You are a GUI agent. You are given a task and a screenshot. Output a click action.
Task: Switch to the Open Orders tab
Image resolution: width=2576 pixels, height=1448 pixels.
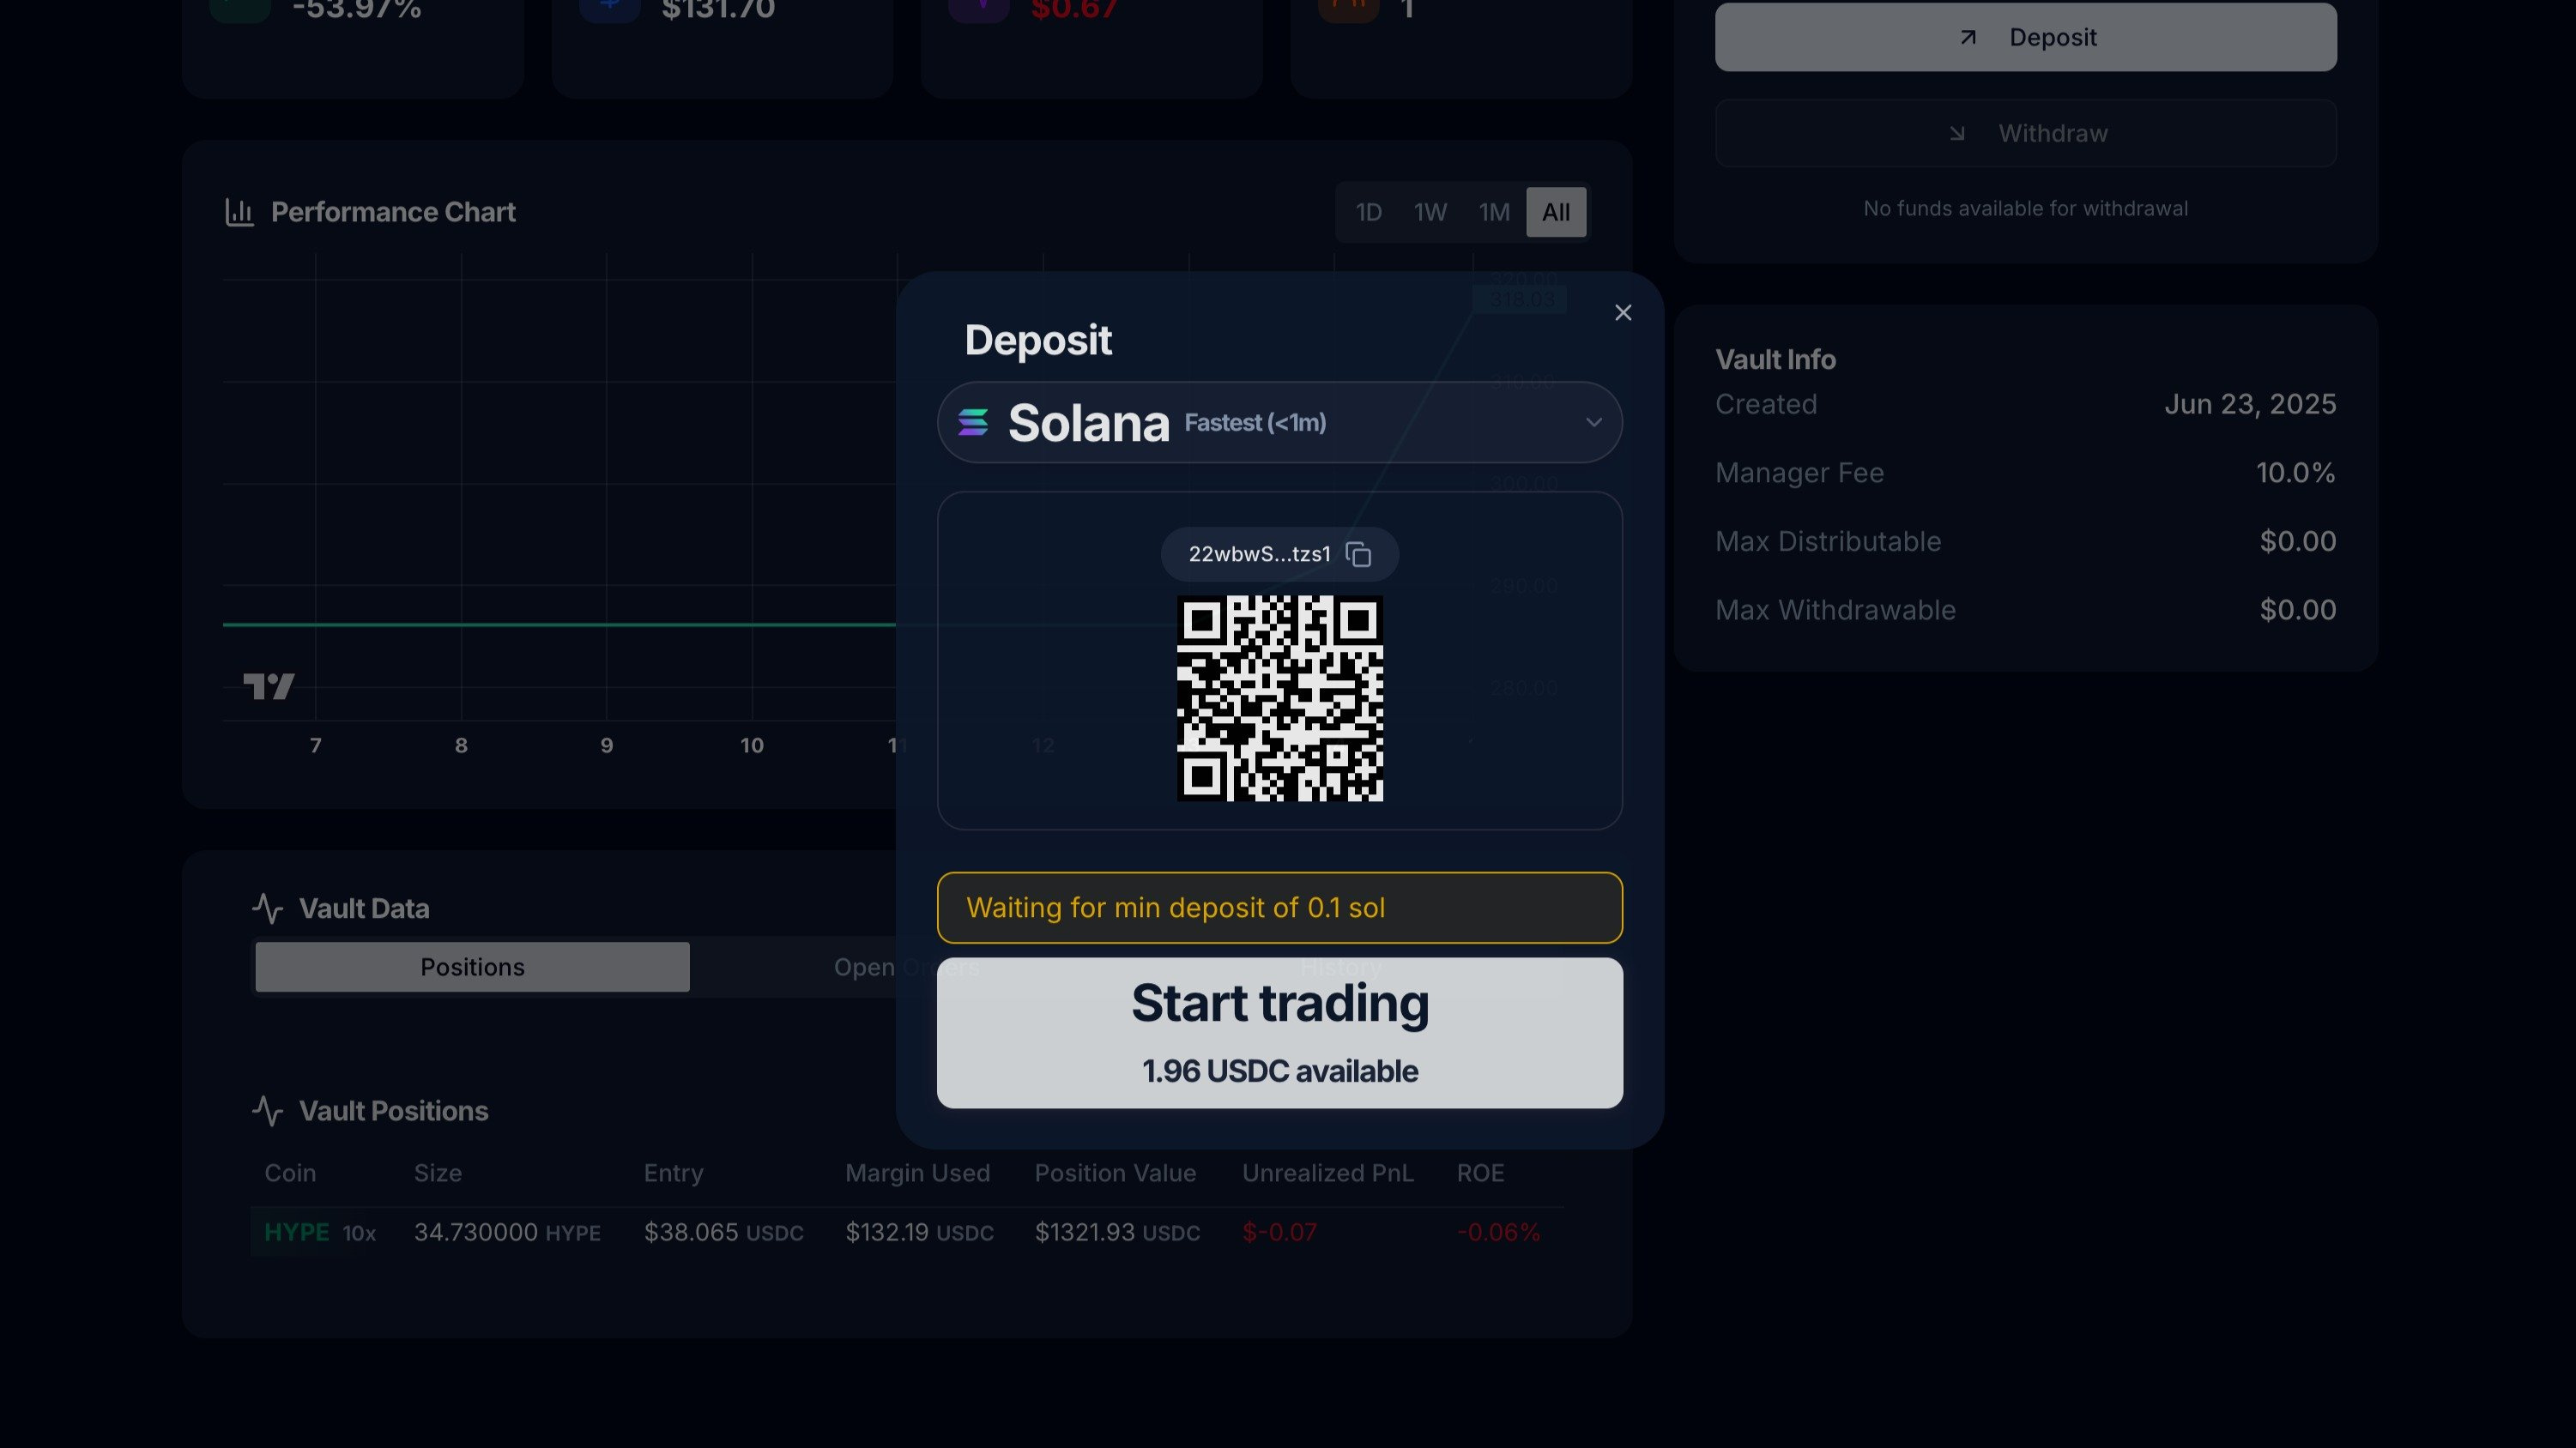(906, 967)
